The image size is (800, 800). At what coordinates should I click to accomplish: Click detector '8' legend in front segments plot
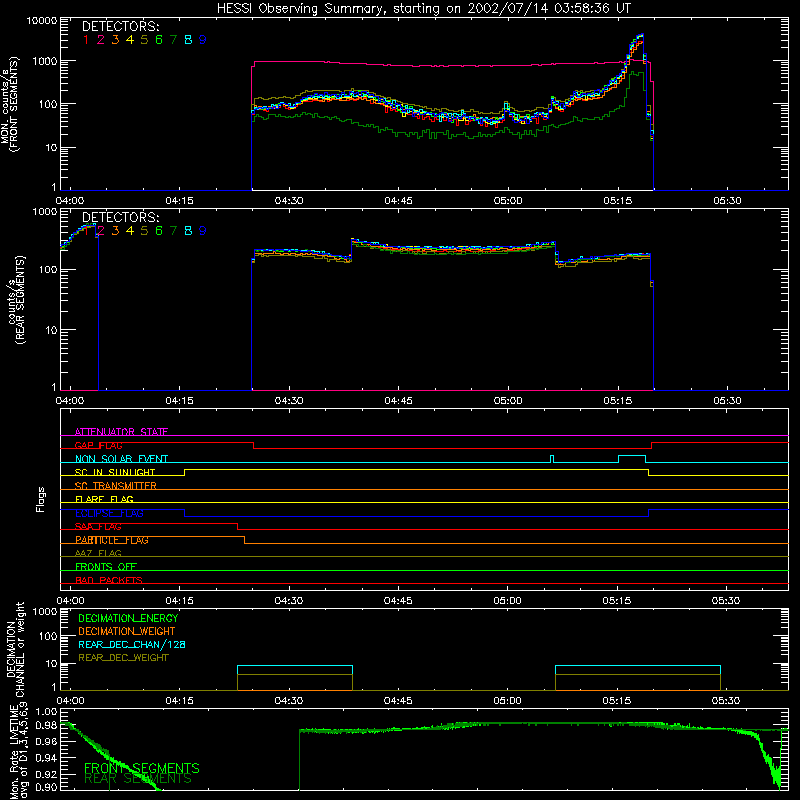pos(188,40)
